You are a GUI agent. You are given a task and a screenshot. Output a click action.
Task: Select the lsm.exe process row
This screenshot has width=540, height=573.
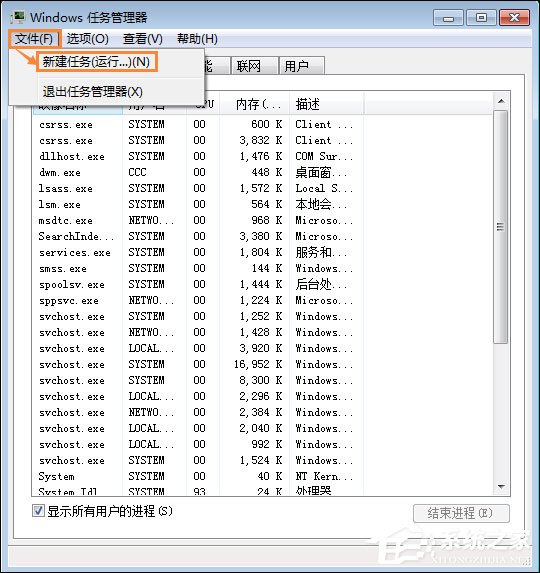197,204
